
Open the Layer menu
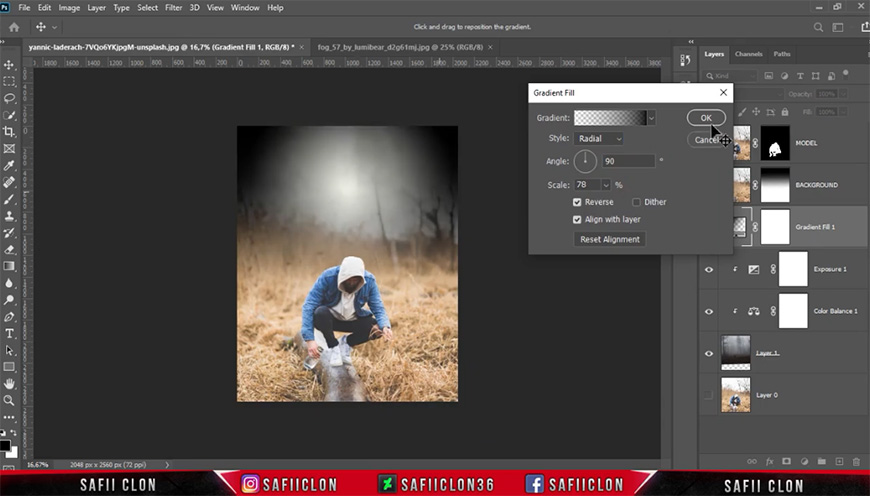coord(96,8)
